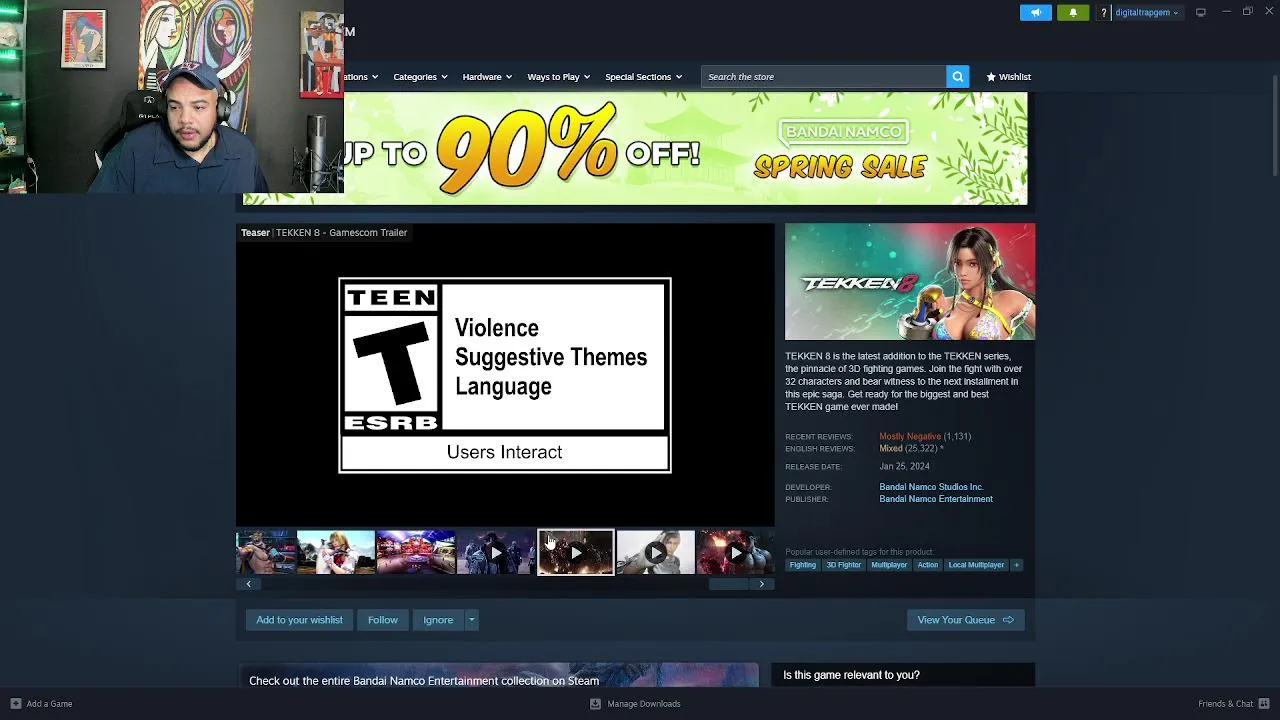Open developer Bandai Namco Studios Inc. link
1280x720 pixels.
pos(931,487)
